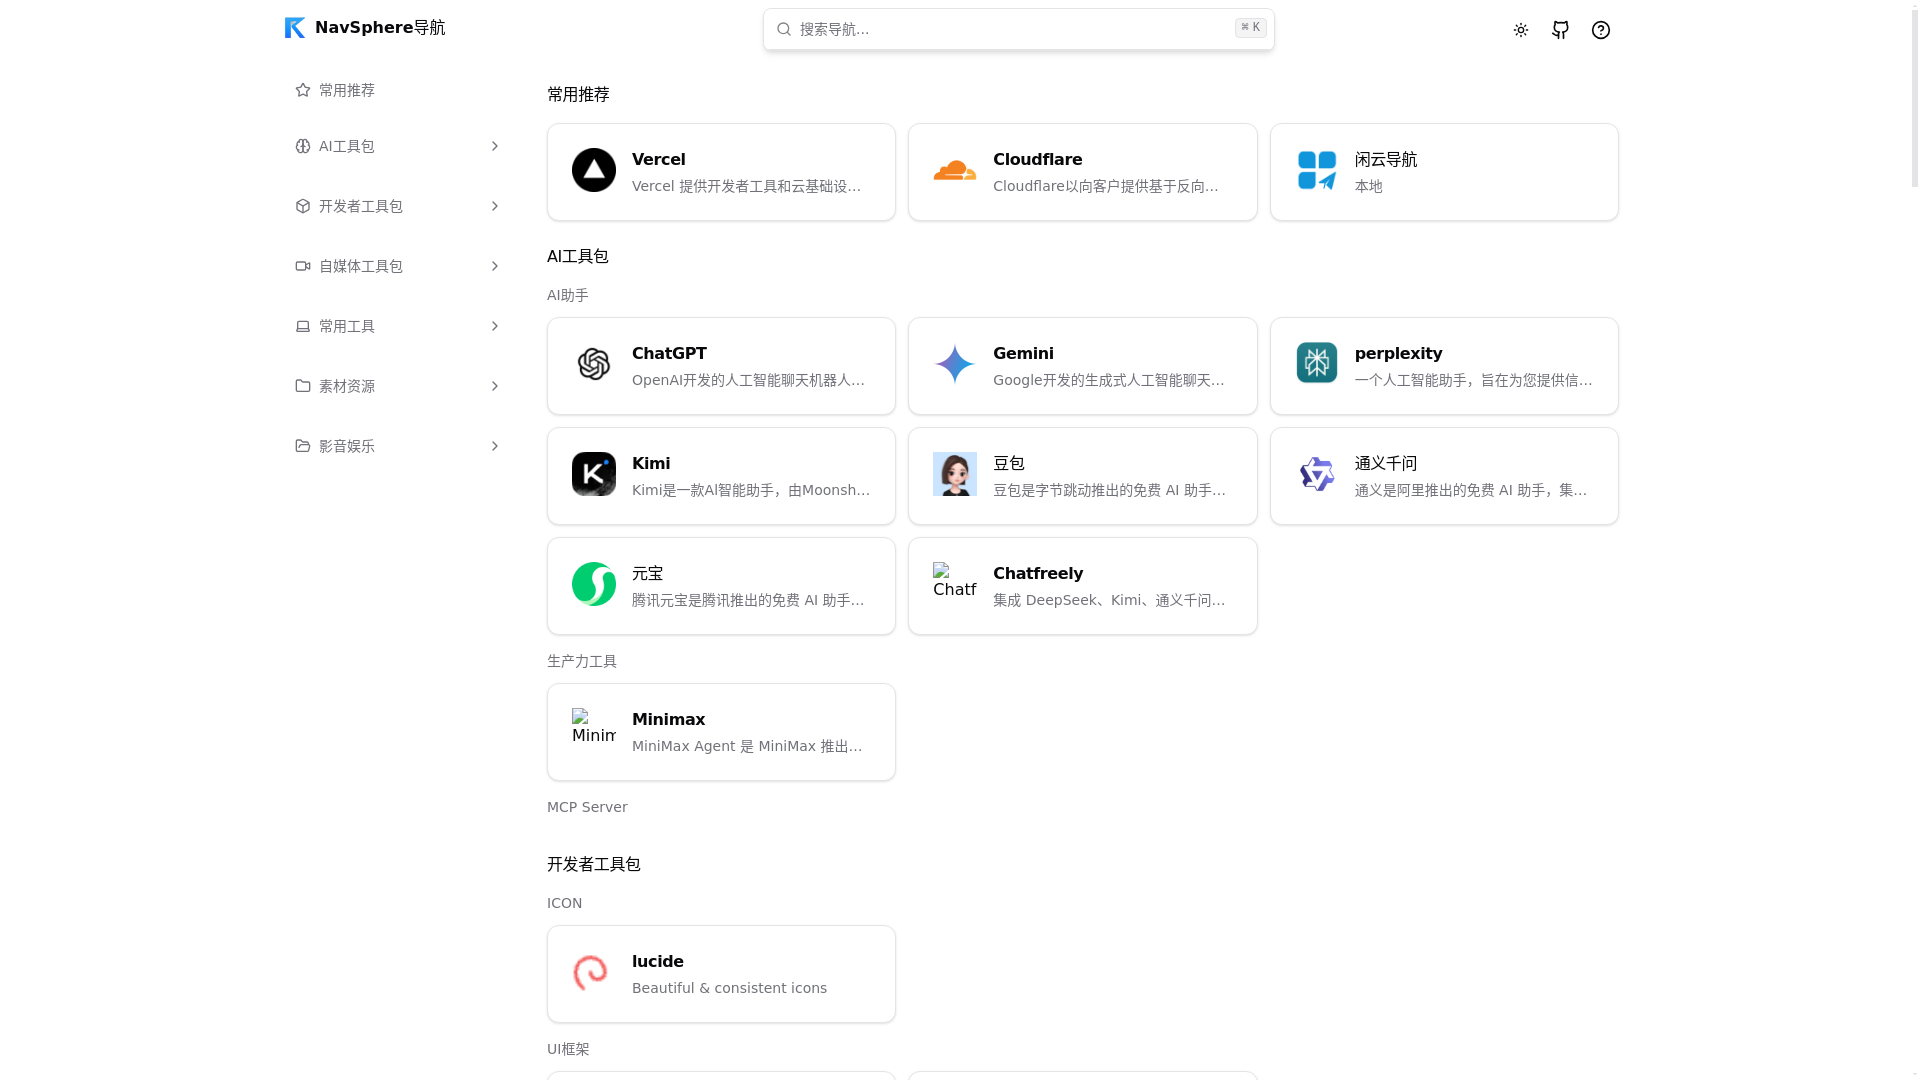The image size is (1920, 1080).
Task: Select AI工具包 sidebar label
Action: pos(347,146)
